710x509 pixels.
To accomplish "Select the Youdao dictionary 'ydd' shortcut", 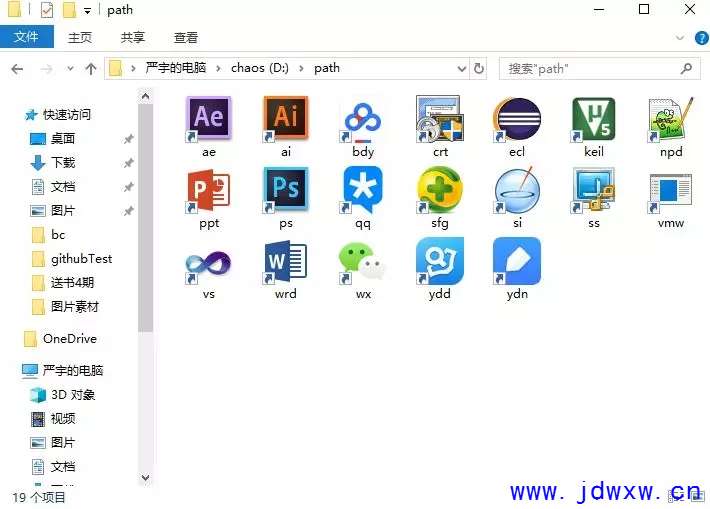I will (x=440, y=269).
